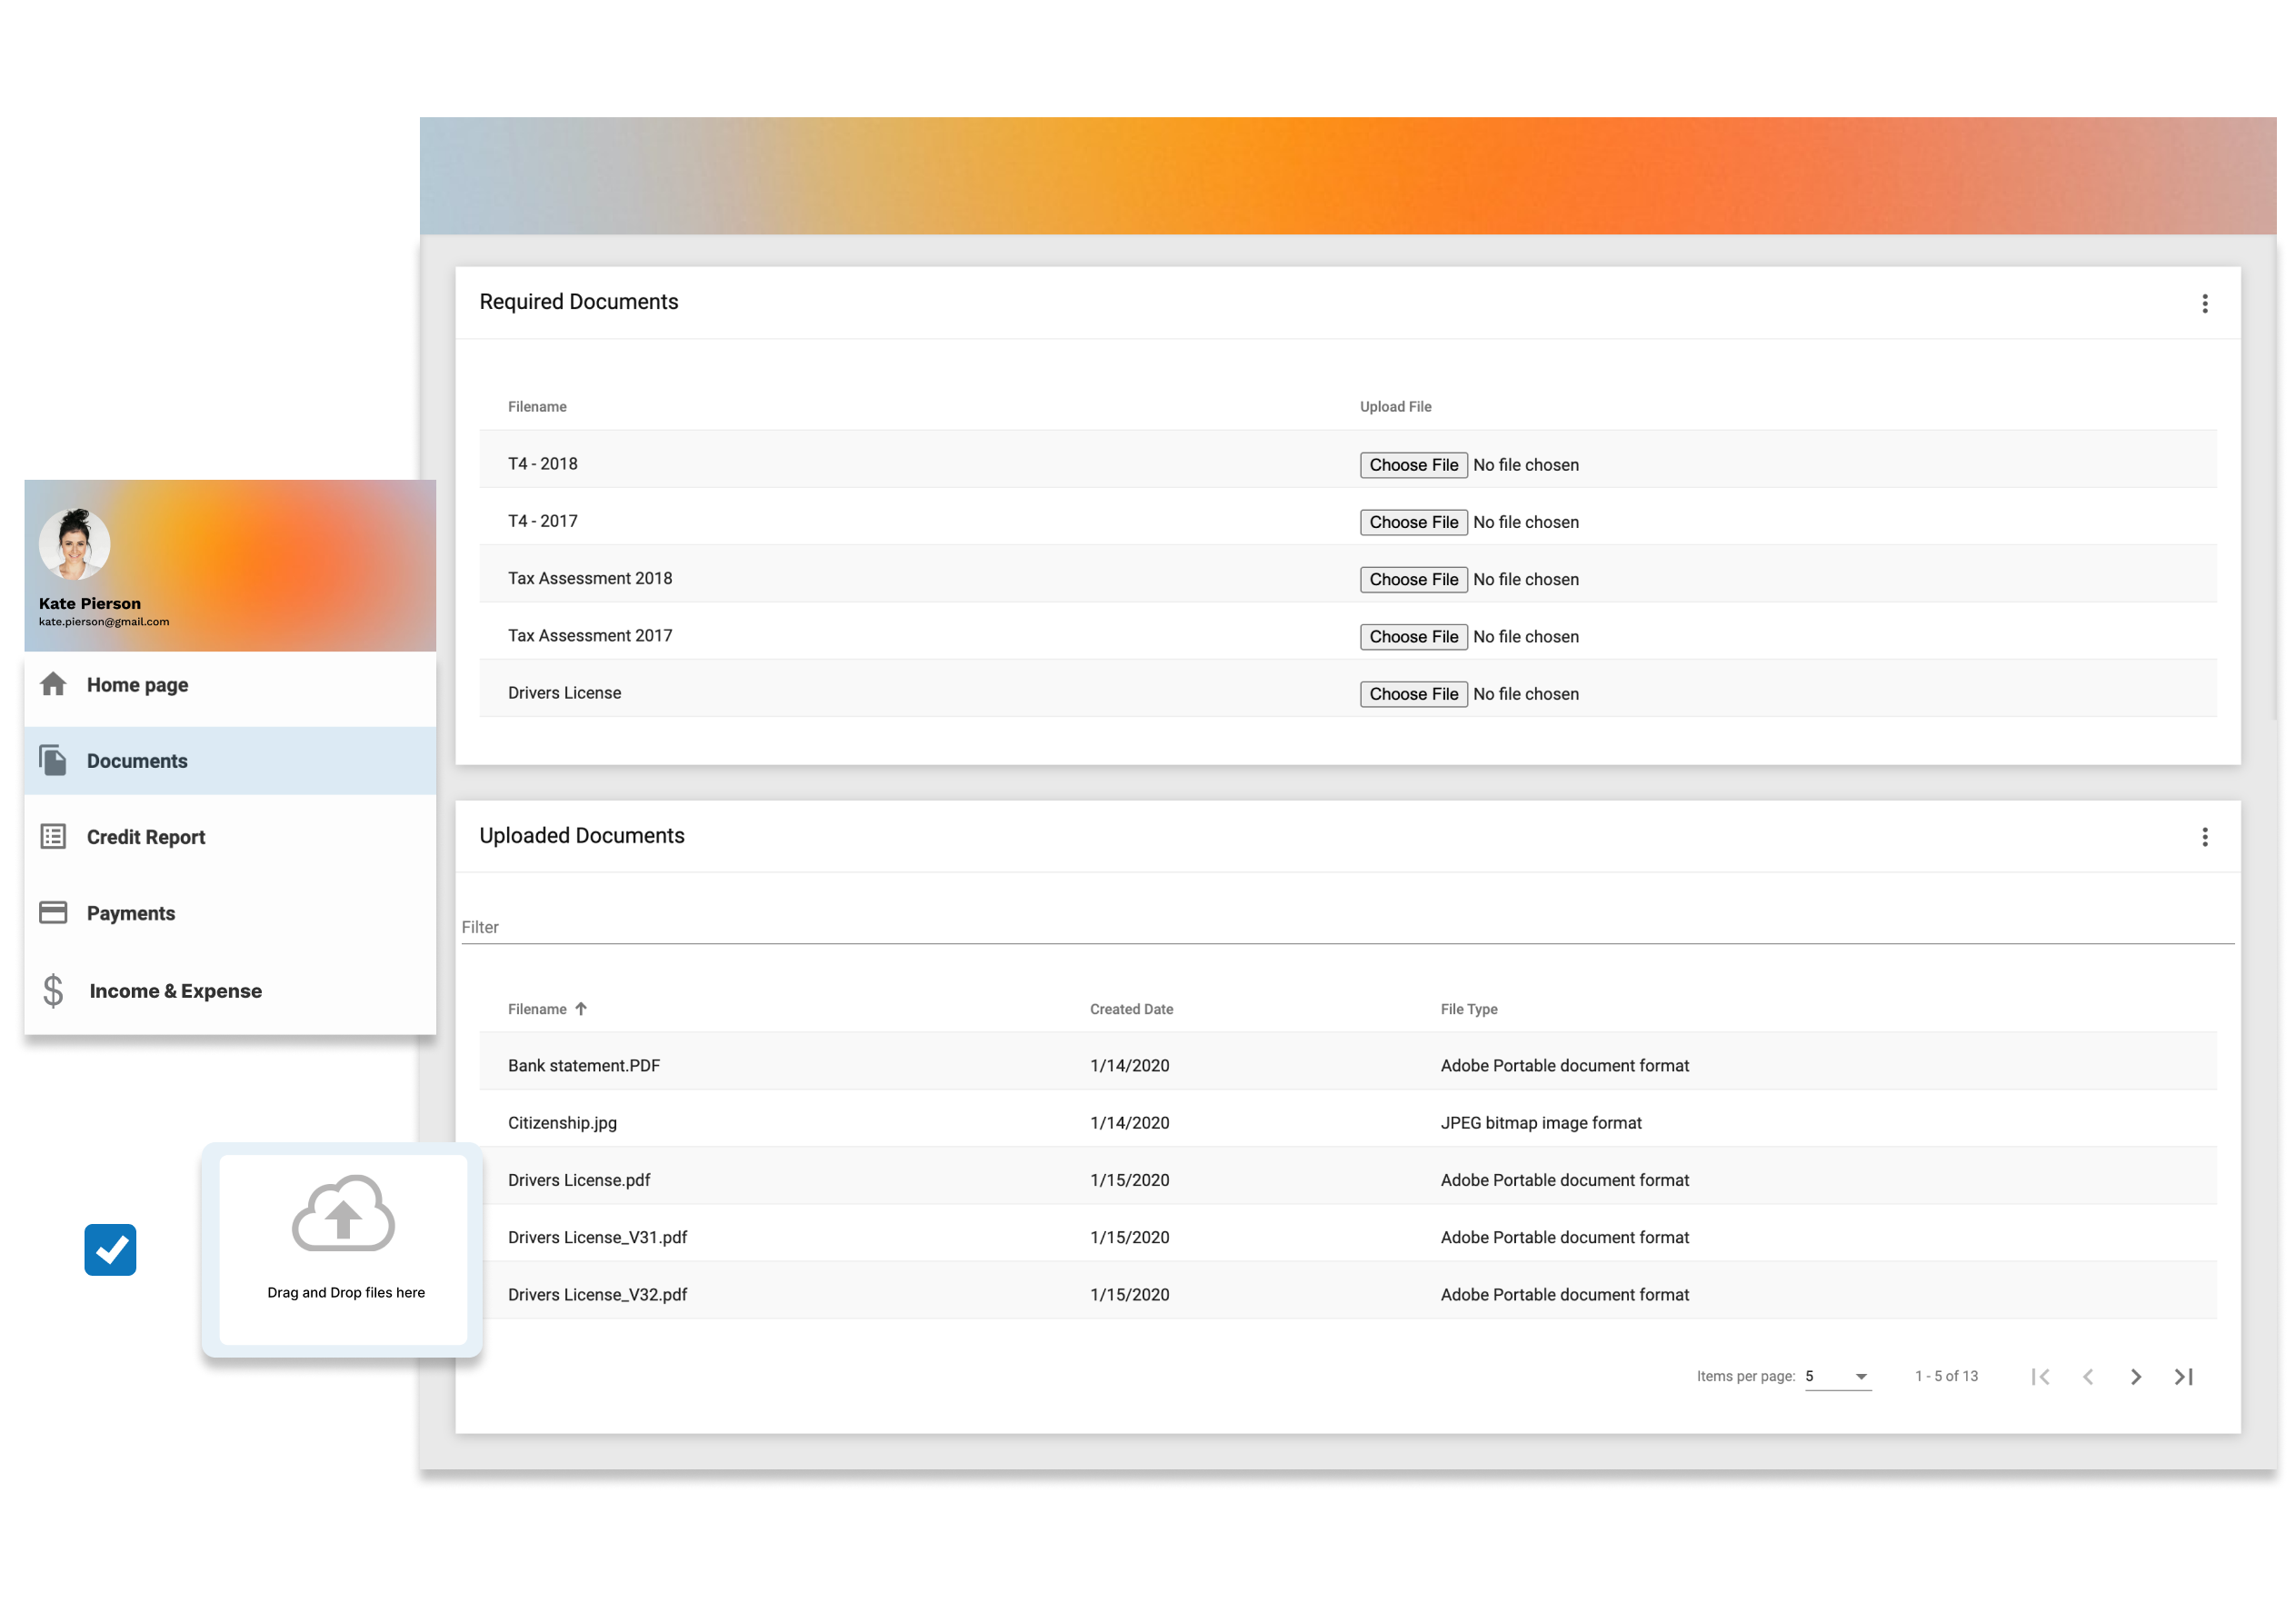Click the Filter input field
This screenshot has height=1622, width=2296.
point(1346,927)
